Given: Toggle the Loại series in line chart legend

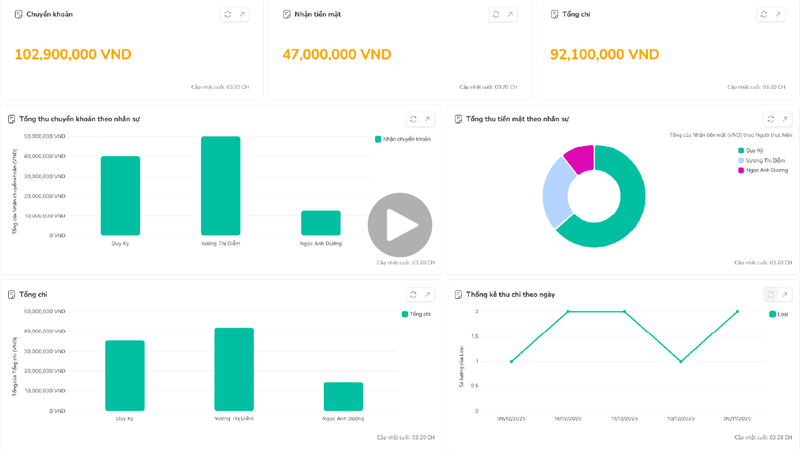Looking at the screenshot, I should coord(778,314).
